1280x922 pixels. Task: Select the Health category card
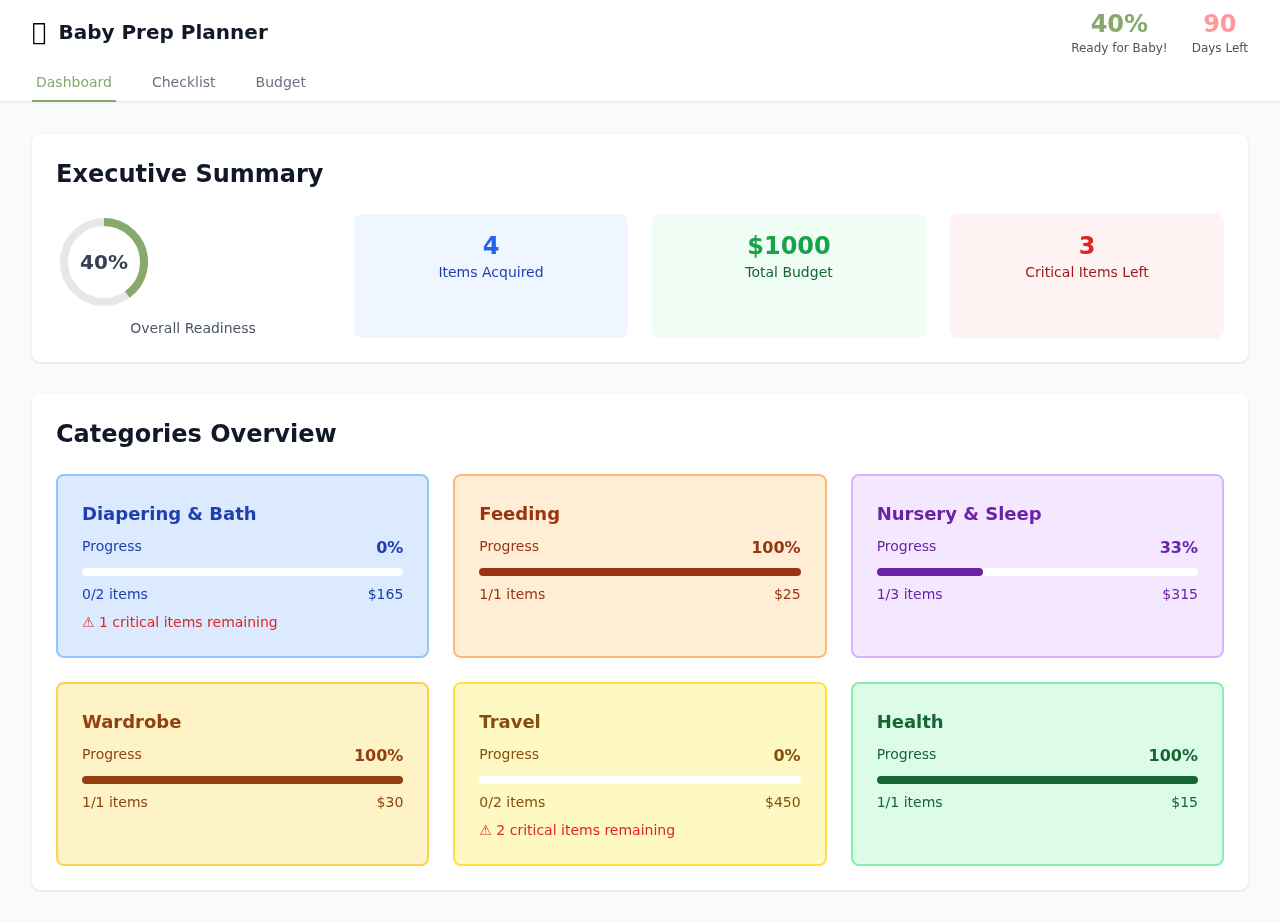[x=1037, y=773]
